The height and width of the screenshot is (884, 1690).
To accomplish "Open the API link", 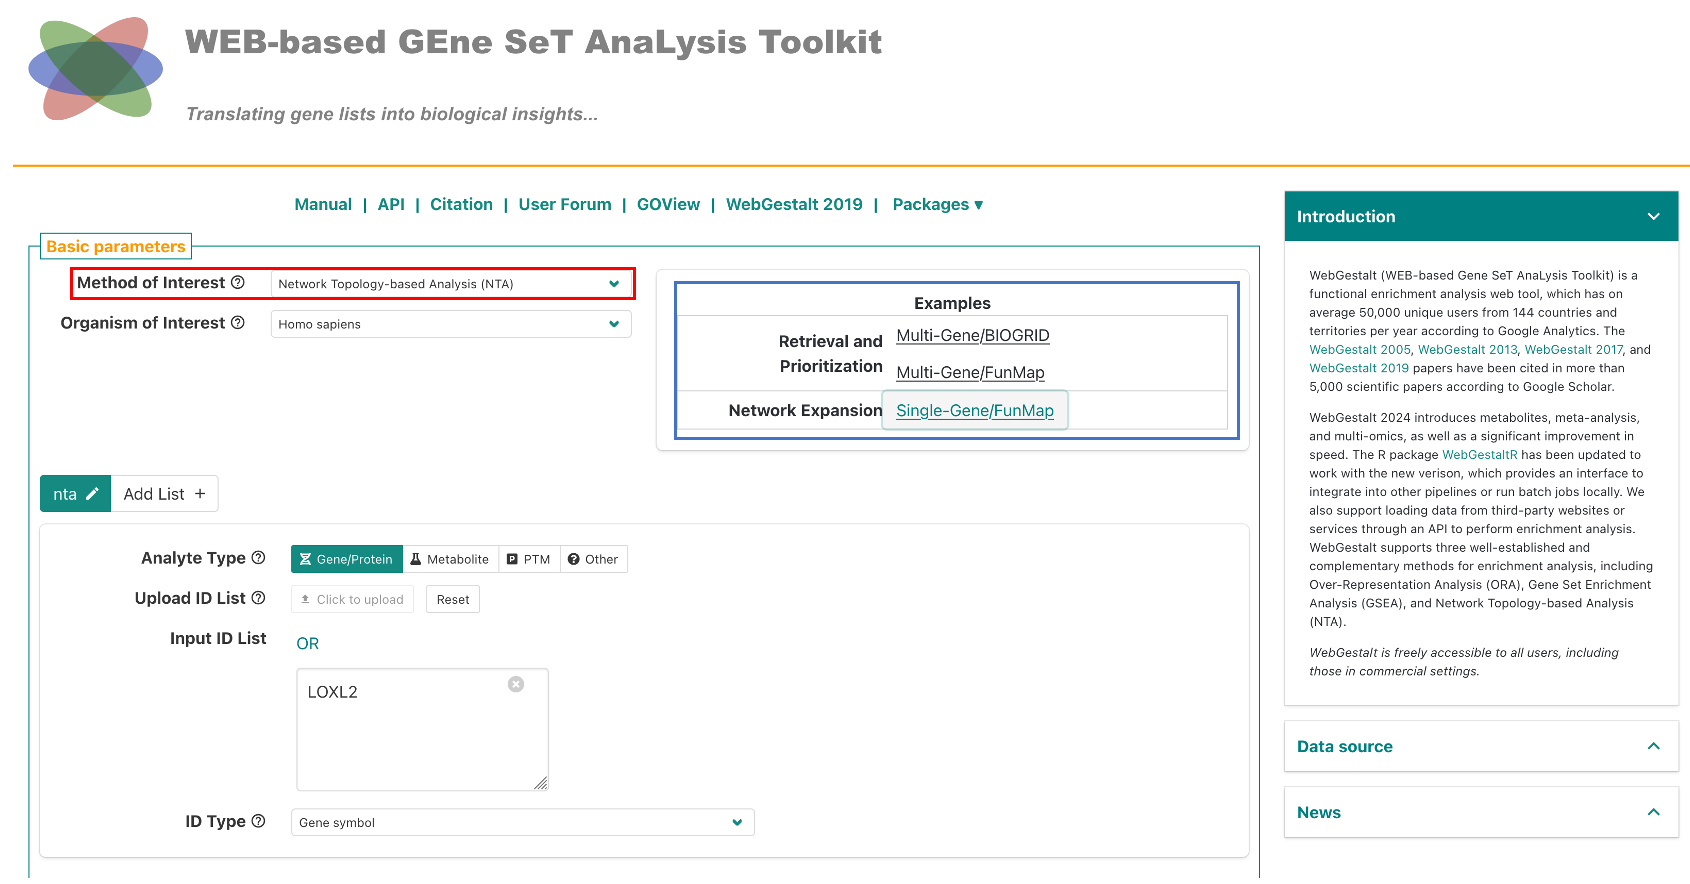I will 391,204.
